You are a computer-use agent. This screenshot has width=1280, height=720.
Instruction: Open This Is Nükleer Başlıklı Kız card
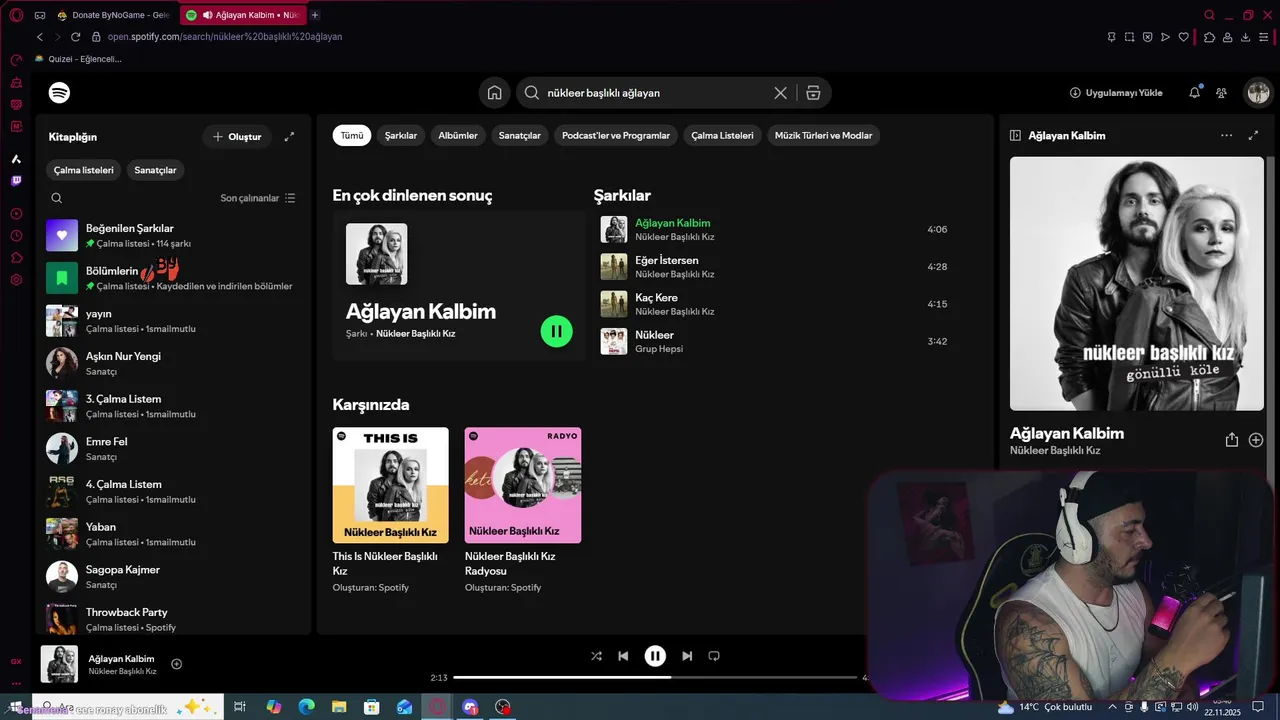point(391,510)
